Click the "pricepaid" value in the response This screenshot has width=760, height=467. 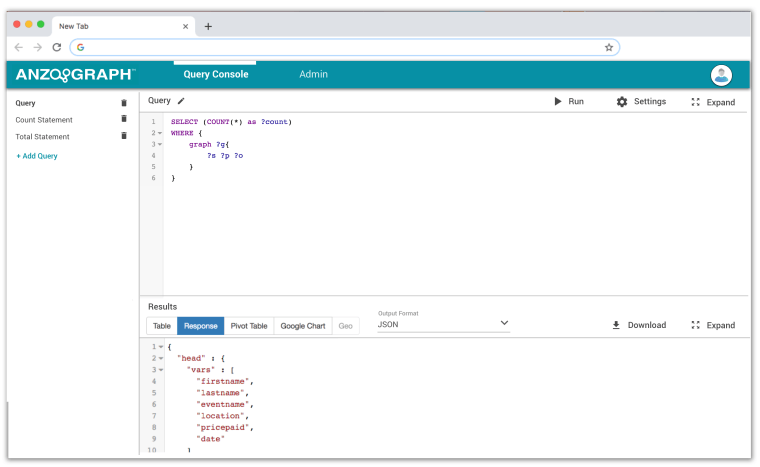222,427
